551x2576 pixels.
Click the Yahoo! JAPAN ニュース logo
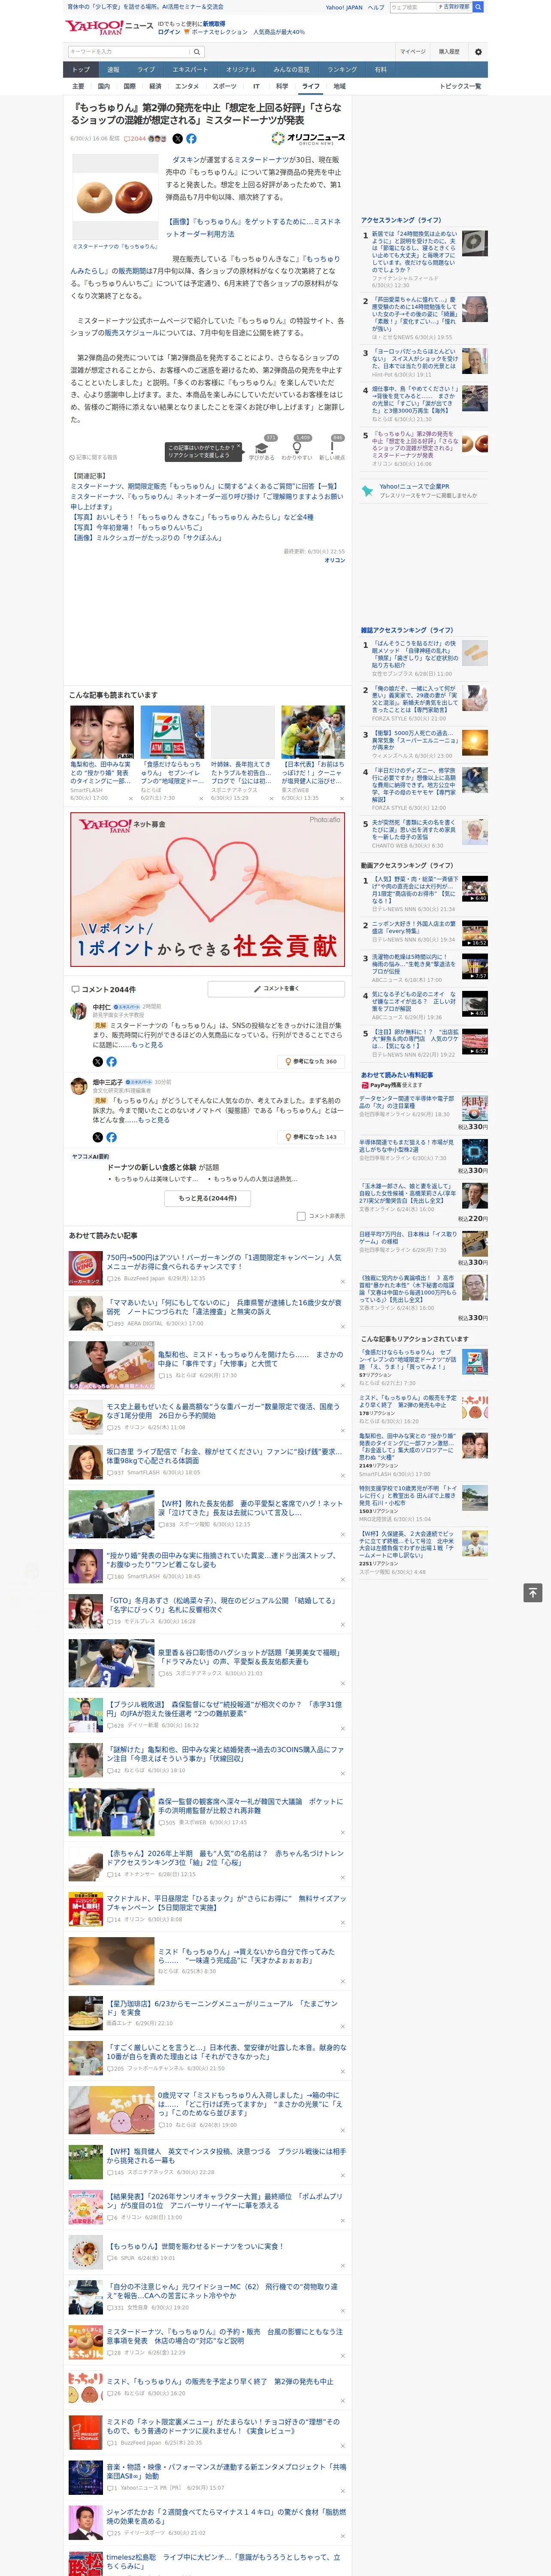coord(109,27)
